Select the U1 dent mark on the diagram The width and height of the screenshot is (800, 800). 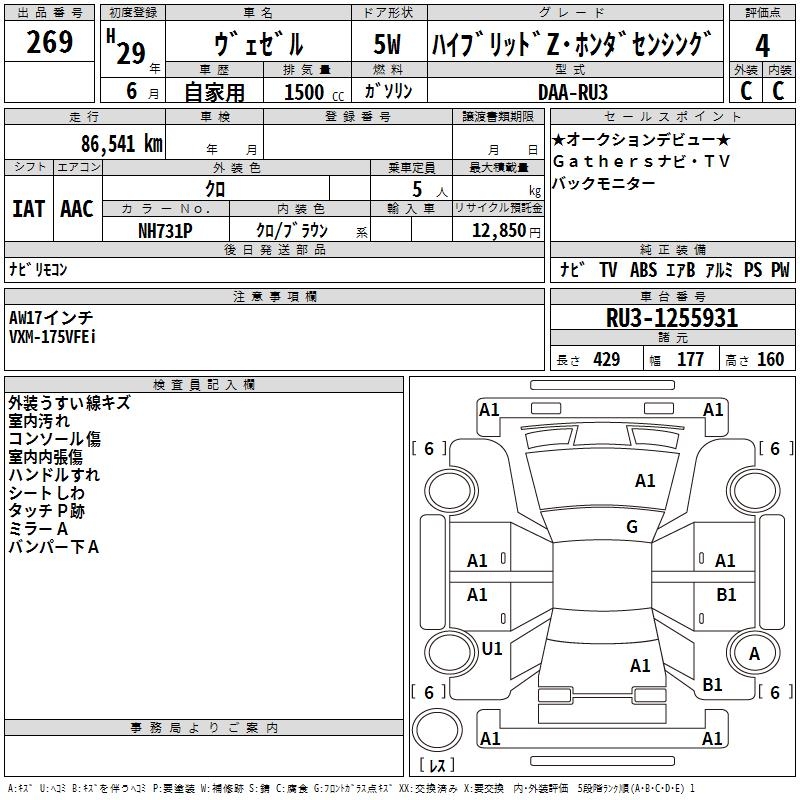491,649
